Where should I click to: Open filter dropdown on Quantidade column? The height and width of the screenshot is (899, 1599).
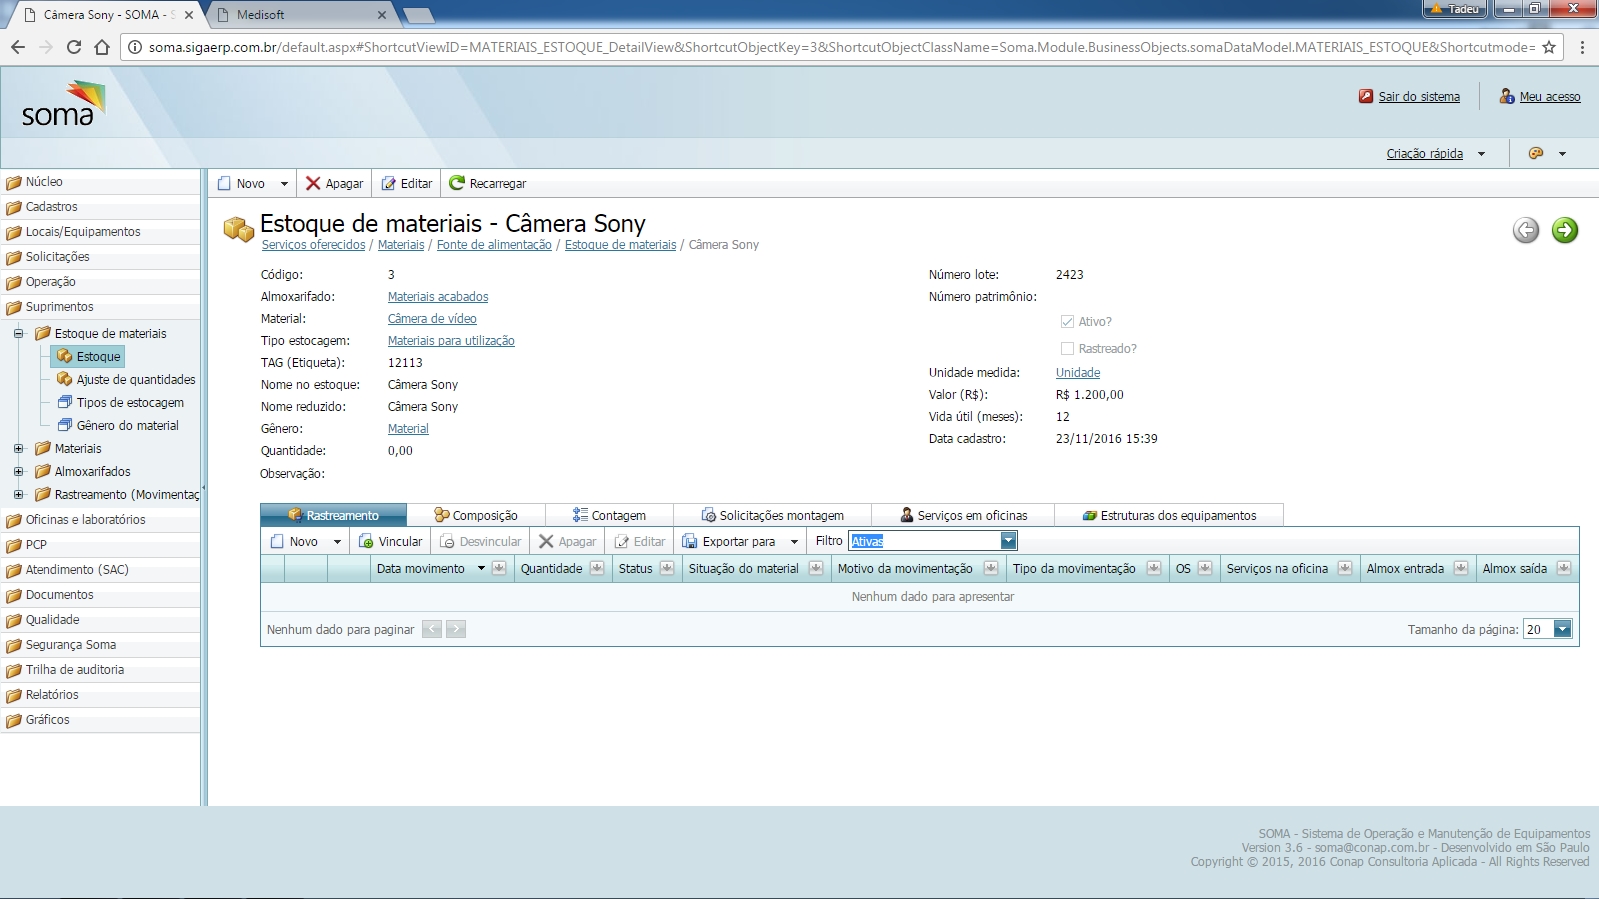[597, 568]
